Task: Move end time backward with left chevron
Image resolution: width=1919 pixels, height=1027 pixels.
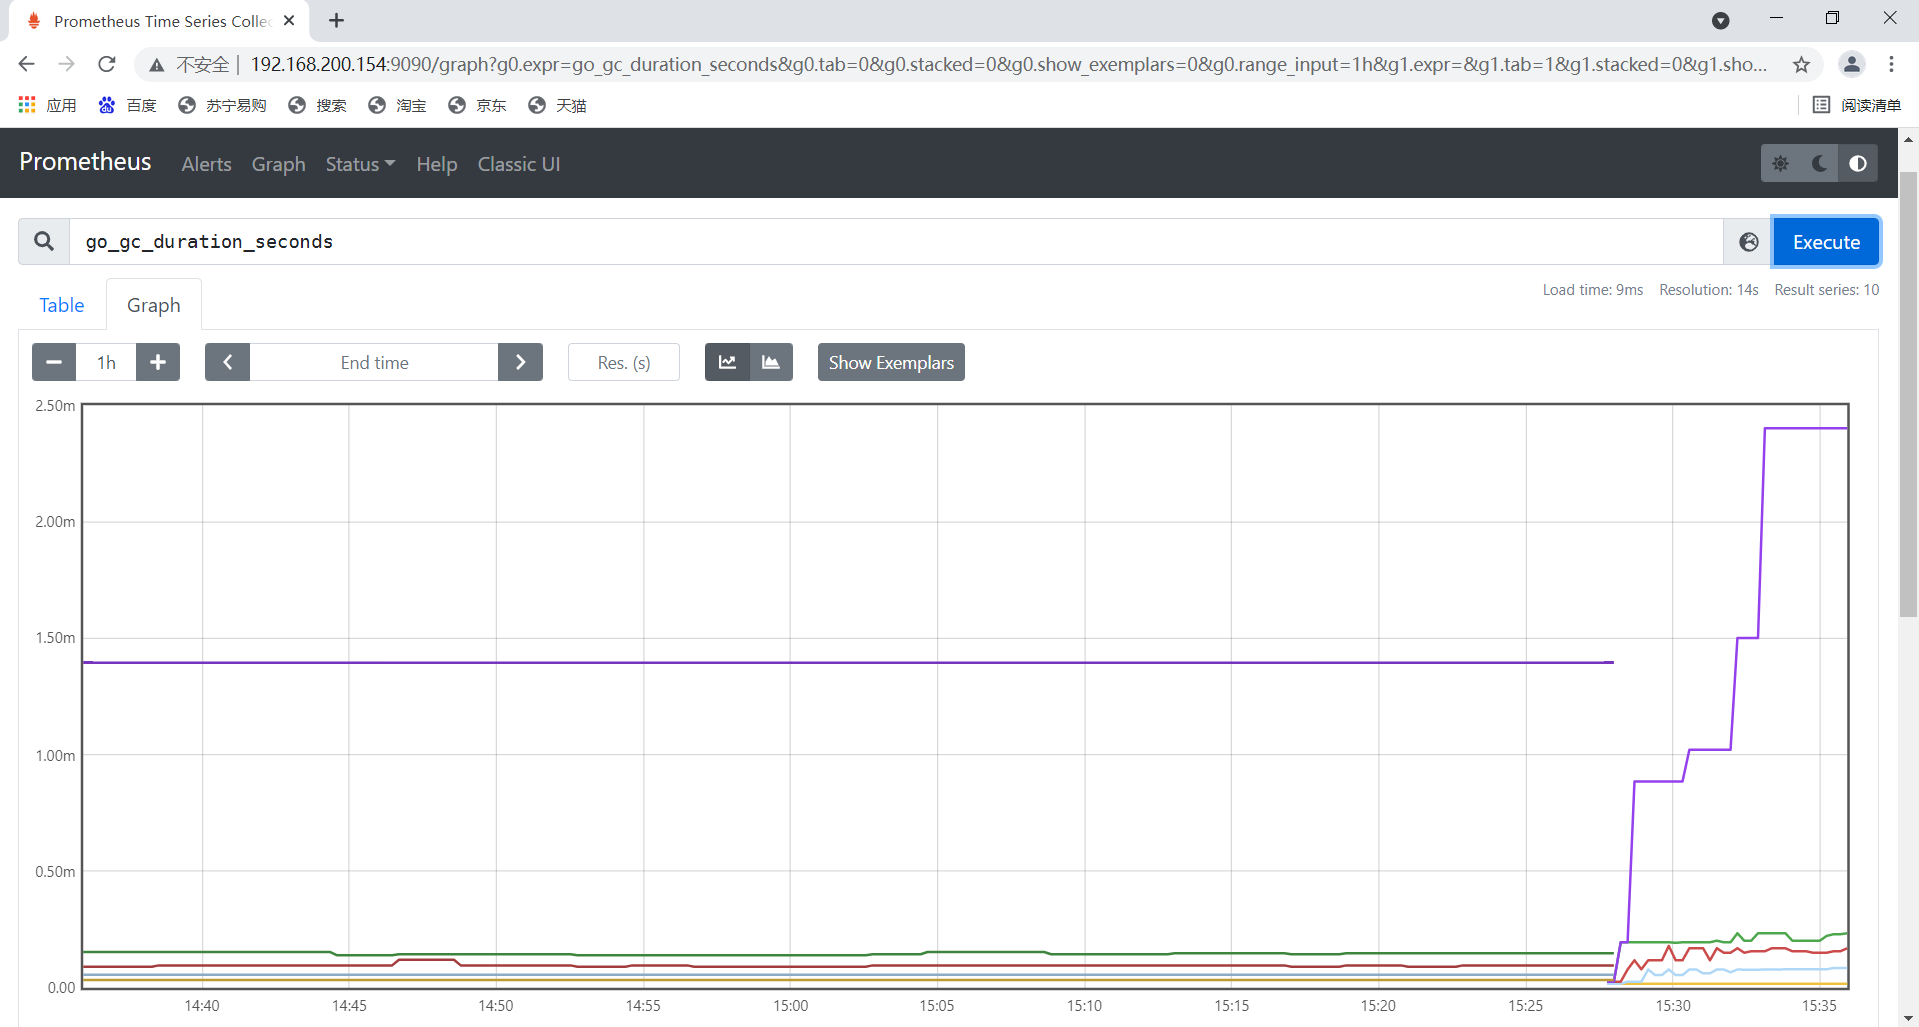Action: tap(227, 362)
